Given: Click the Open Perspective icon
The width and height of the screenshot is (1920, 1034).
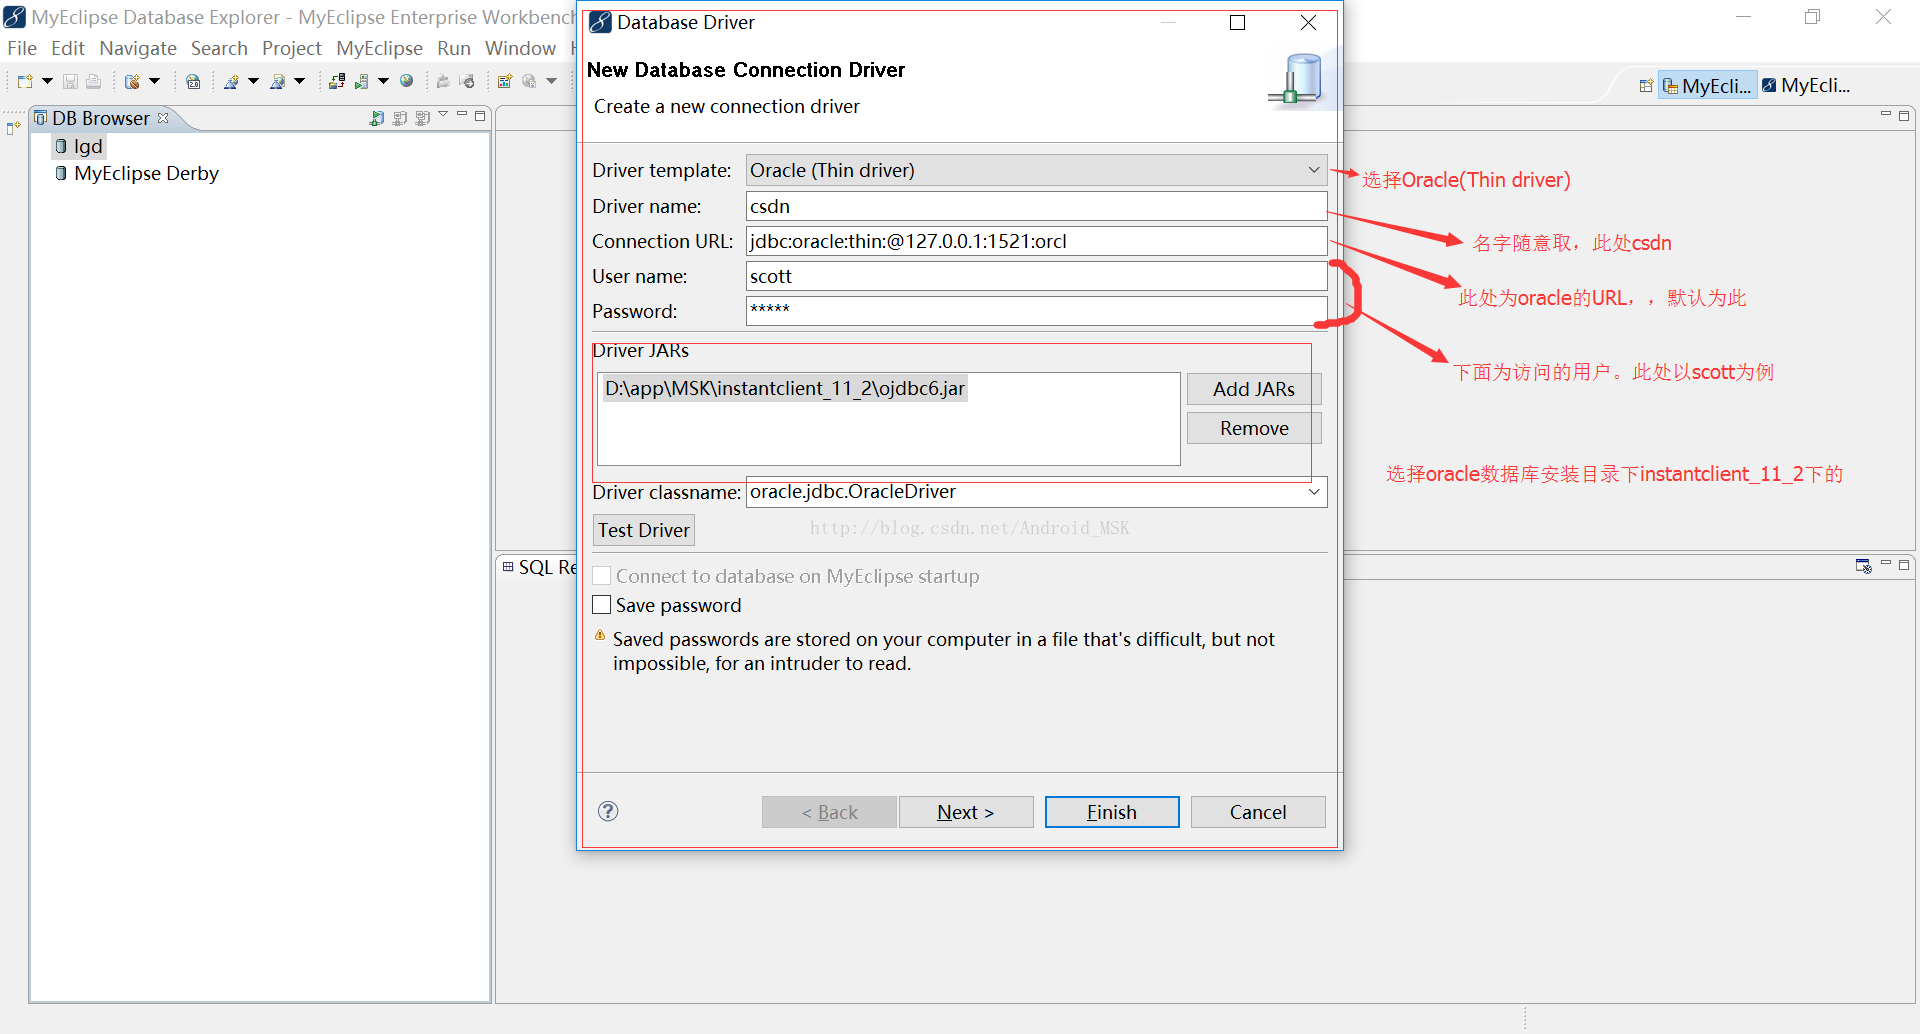Looking at the screenshot, I should click(1645, 86).
